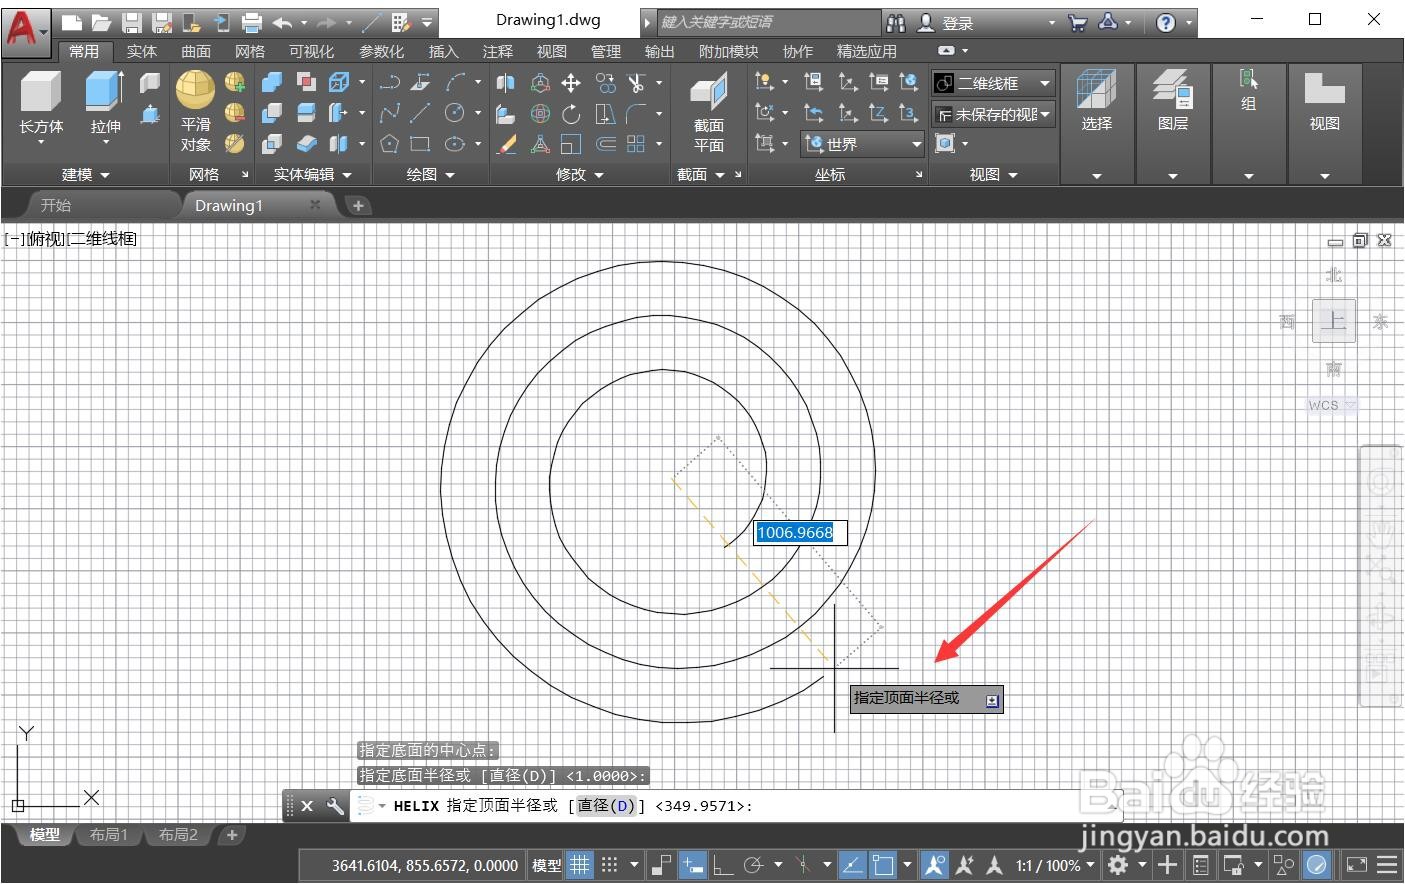Open the 布局1 layout tab
This screenshot has height=884, width=1405.
point(109,834)
